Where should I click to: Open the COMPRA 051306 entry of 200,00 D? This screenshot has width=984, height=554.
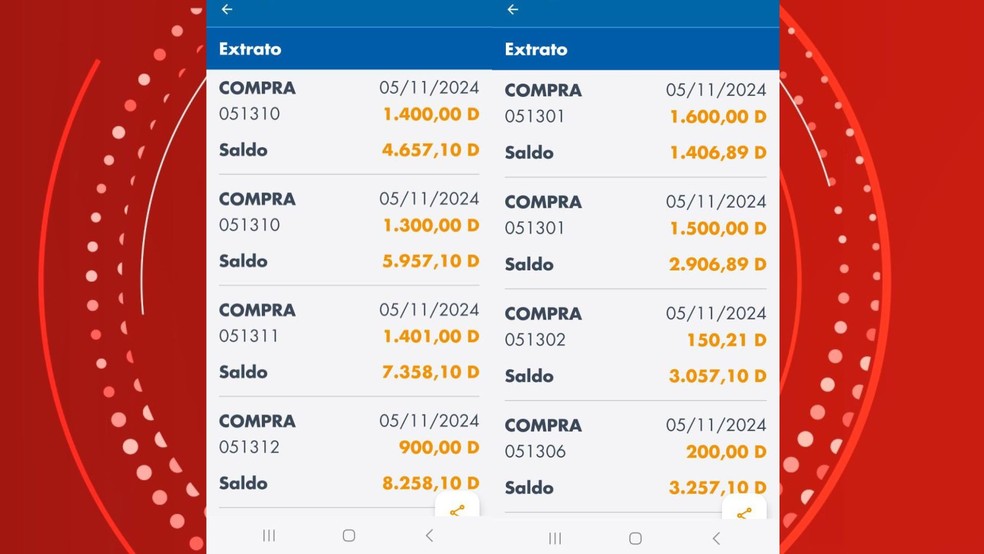click(635, 457)
